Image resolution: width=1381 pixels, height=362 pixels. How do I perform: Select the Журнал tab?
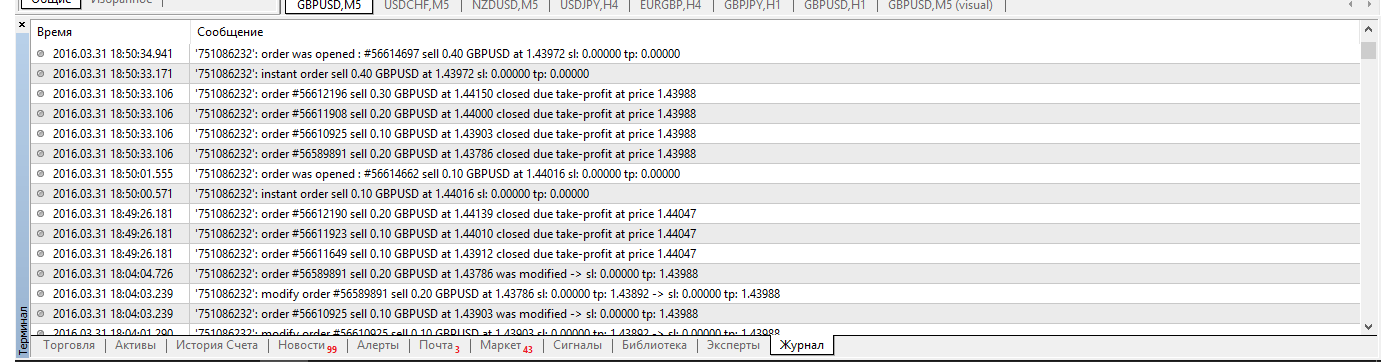coord(802,346)
